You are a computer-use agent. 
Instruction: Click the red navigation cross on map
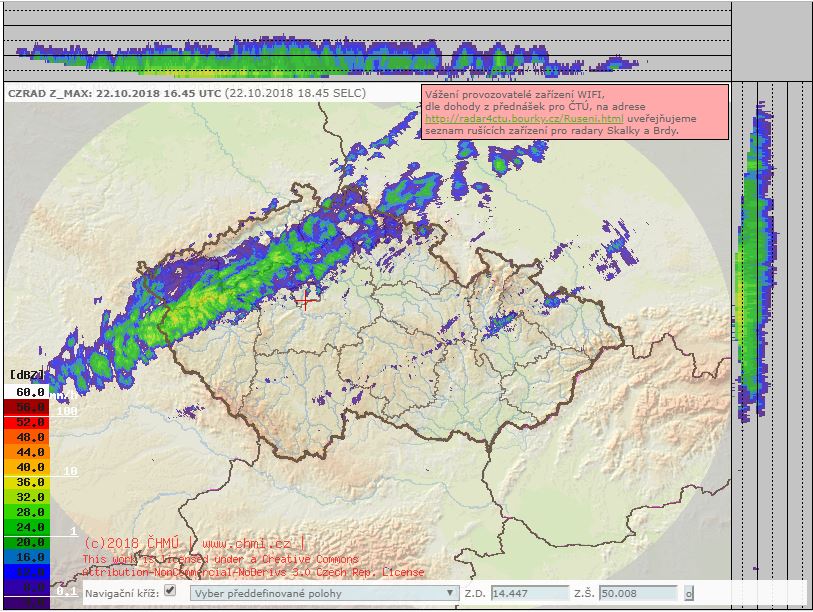pyautogui.click(x=305, y=301)
